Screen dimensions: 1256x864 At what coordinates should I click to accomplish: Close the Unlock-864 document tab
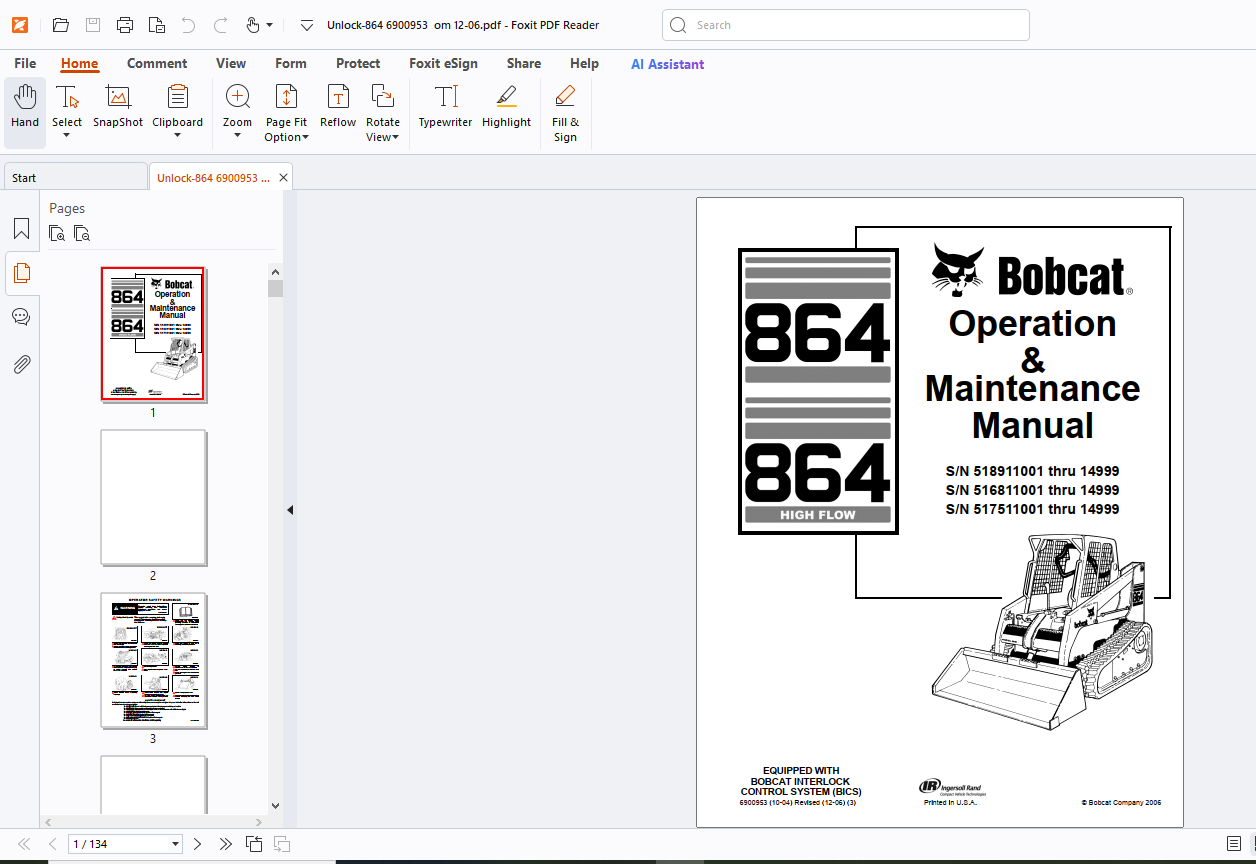[x=283, y=178]
